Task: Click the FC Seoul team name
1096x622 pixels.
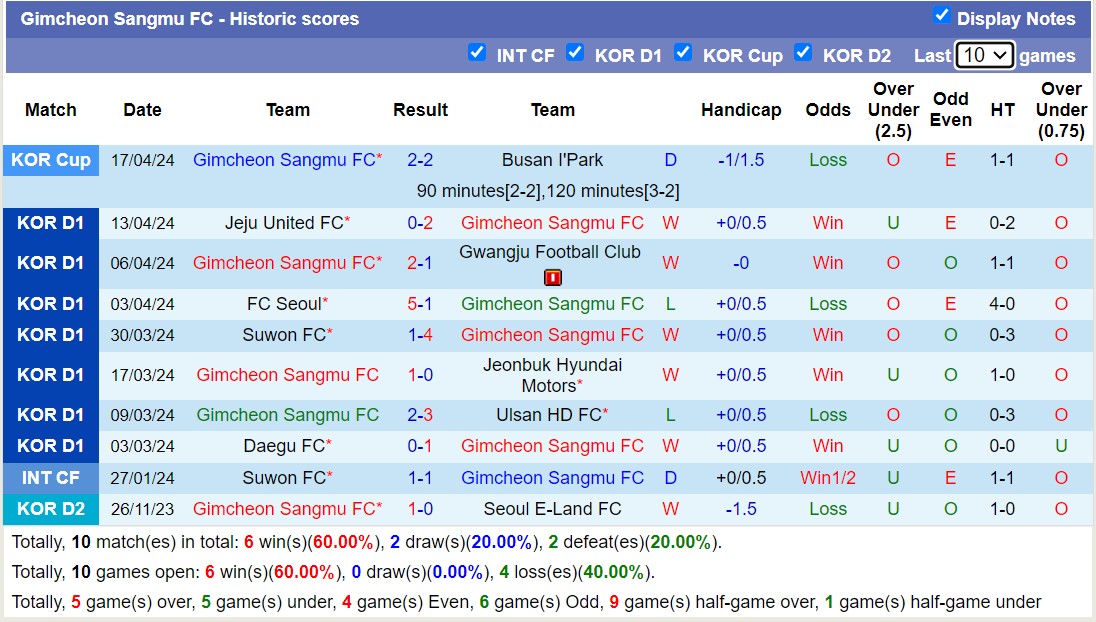Action: tap(283, 304)
